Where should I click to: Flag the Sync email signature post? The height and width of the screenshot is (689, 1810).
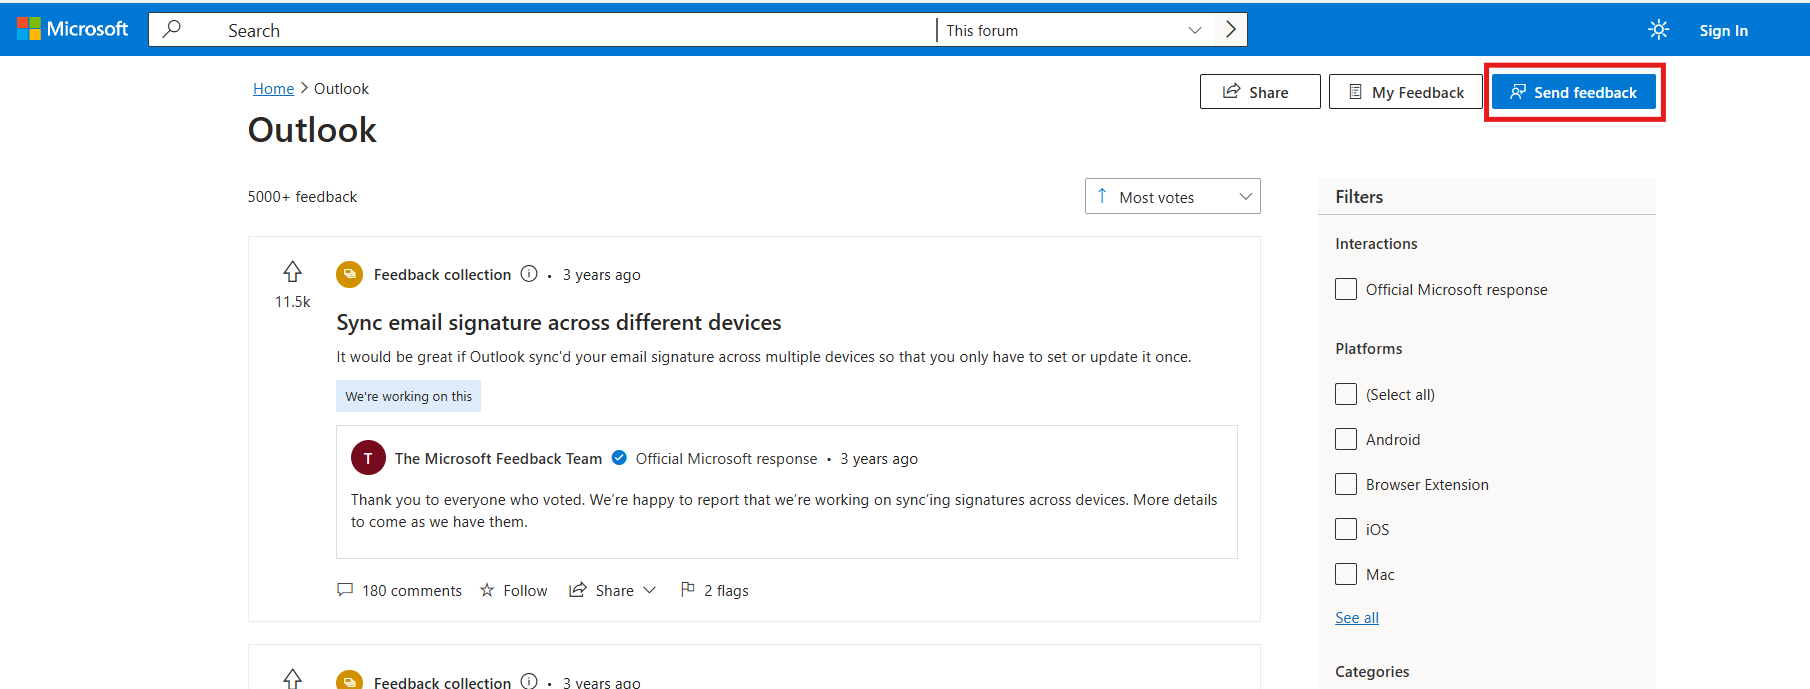pos(714,590)
